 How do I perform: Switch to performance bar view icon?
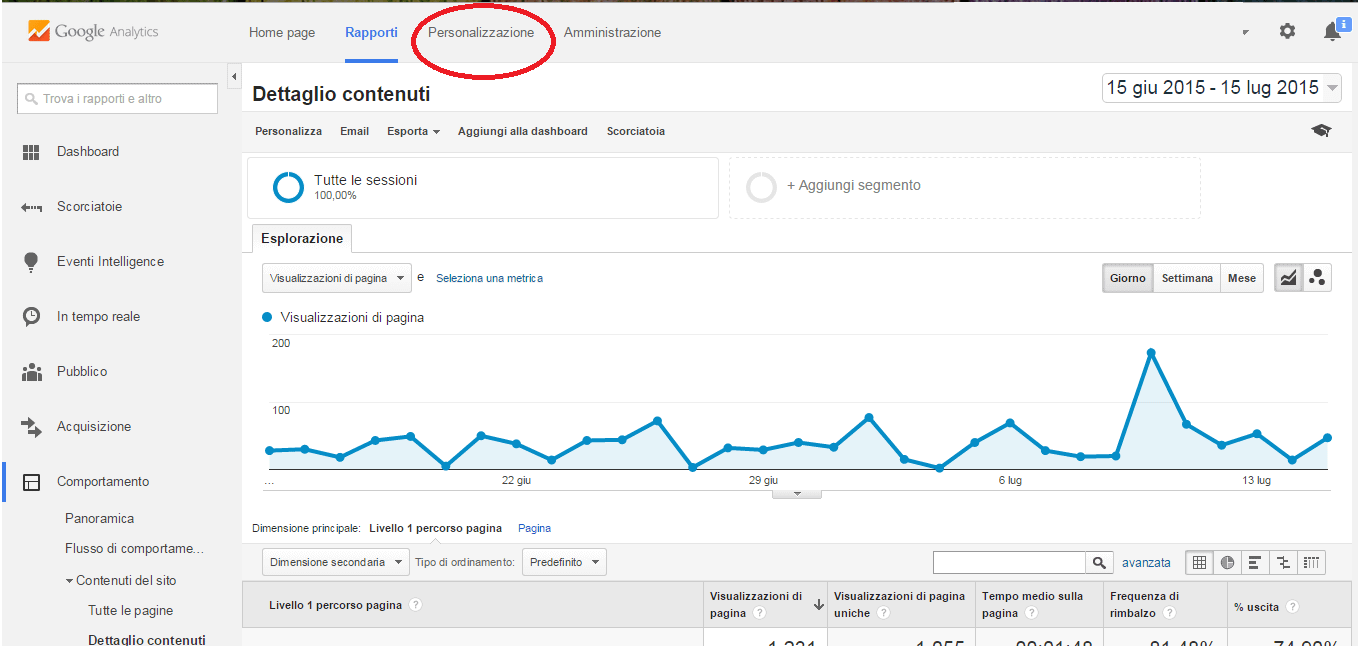click(x=1255, y=563)
